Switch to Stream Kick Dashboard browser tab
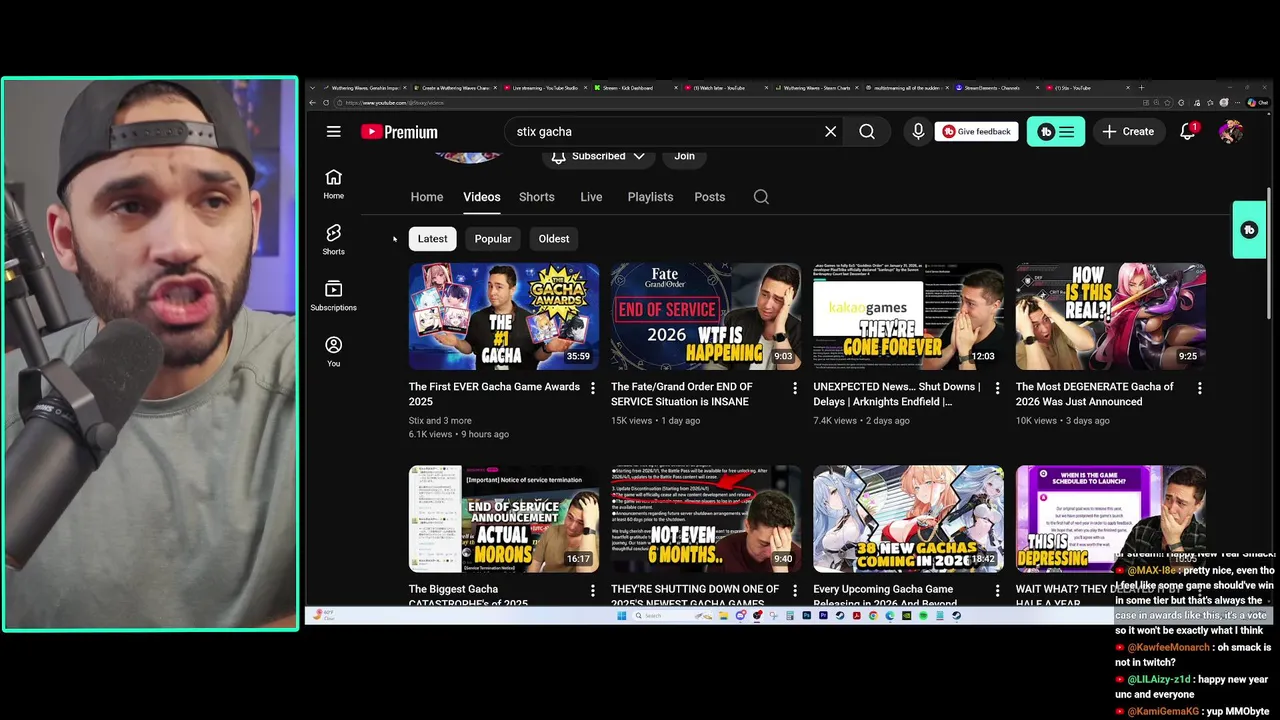 click(x=634, y=88)
